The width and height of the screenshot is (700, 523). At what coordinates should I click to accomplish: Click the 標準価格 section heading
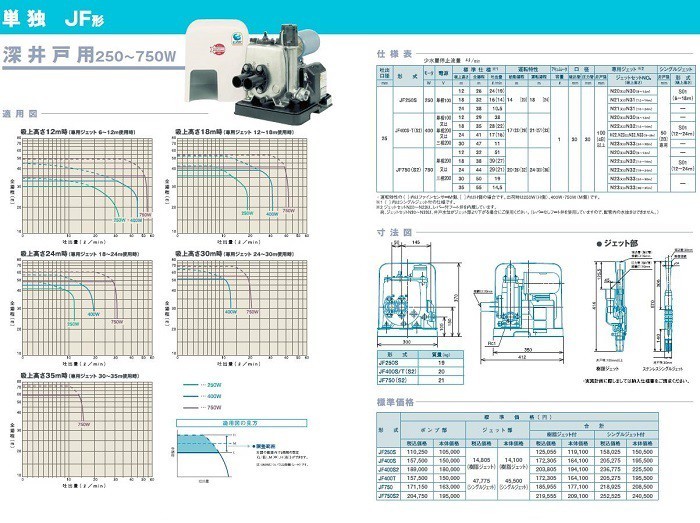391,402
